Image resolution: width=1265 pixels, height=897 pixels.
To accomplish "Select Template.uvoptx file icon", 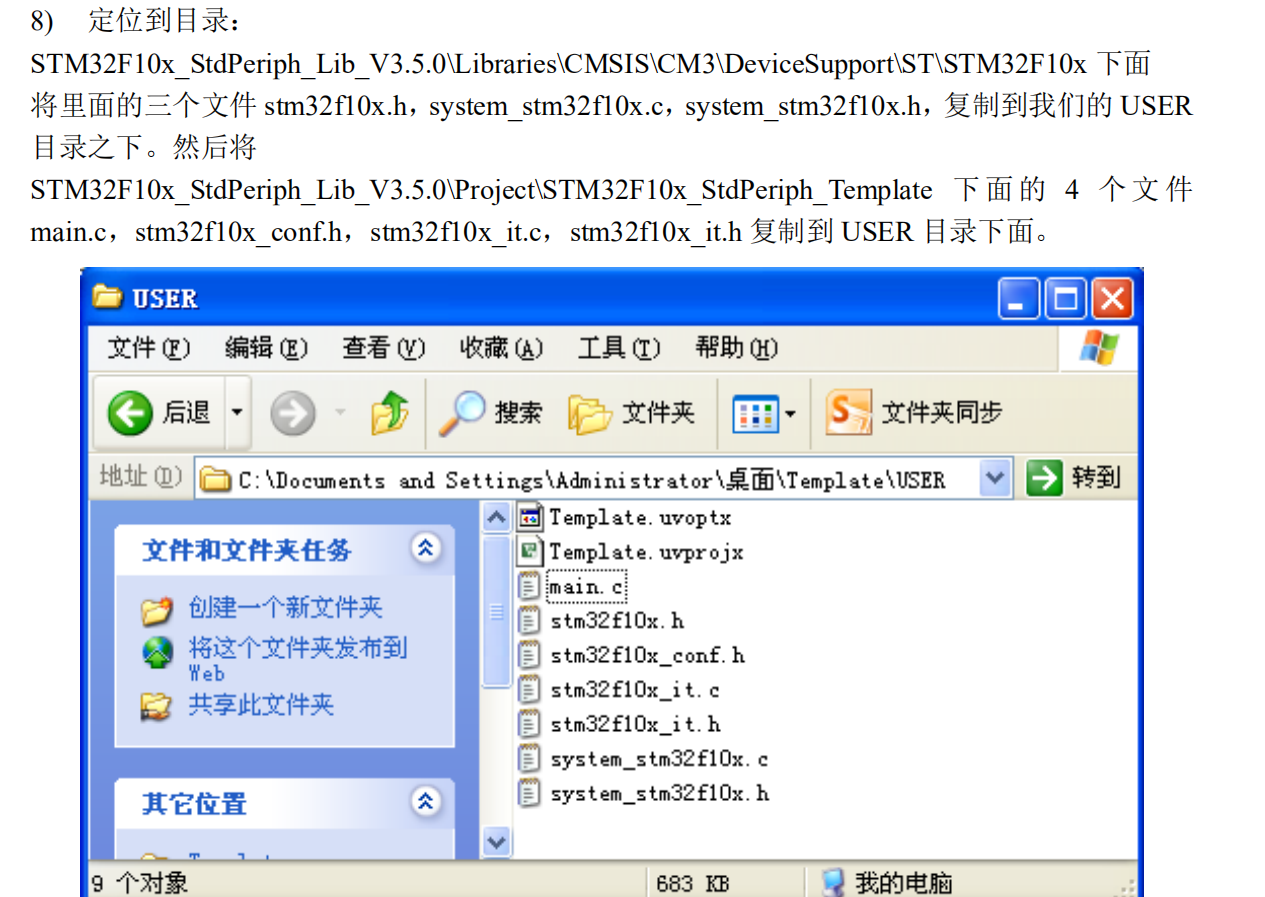I will [x=529, y=517].
